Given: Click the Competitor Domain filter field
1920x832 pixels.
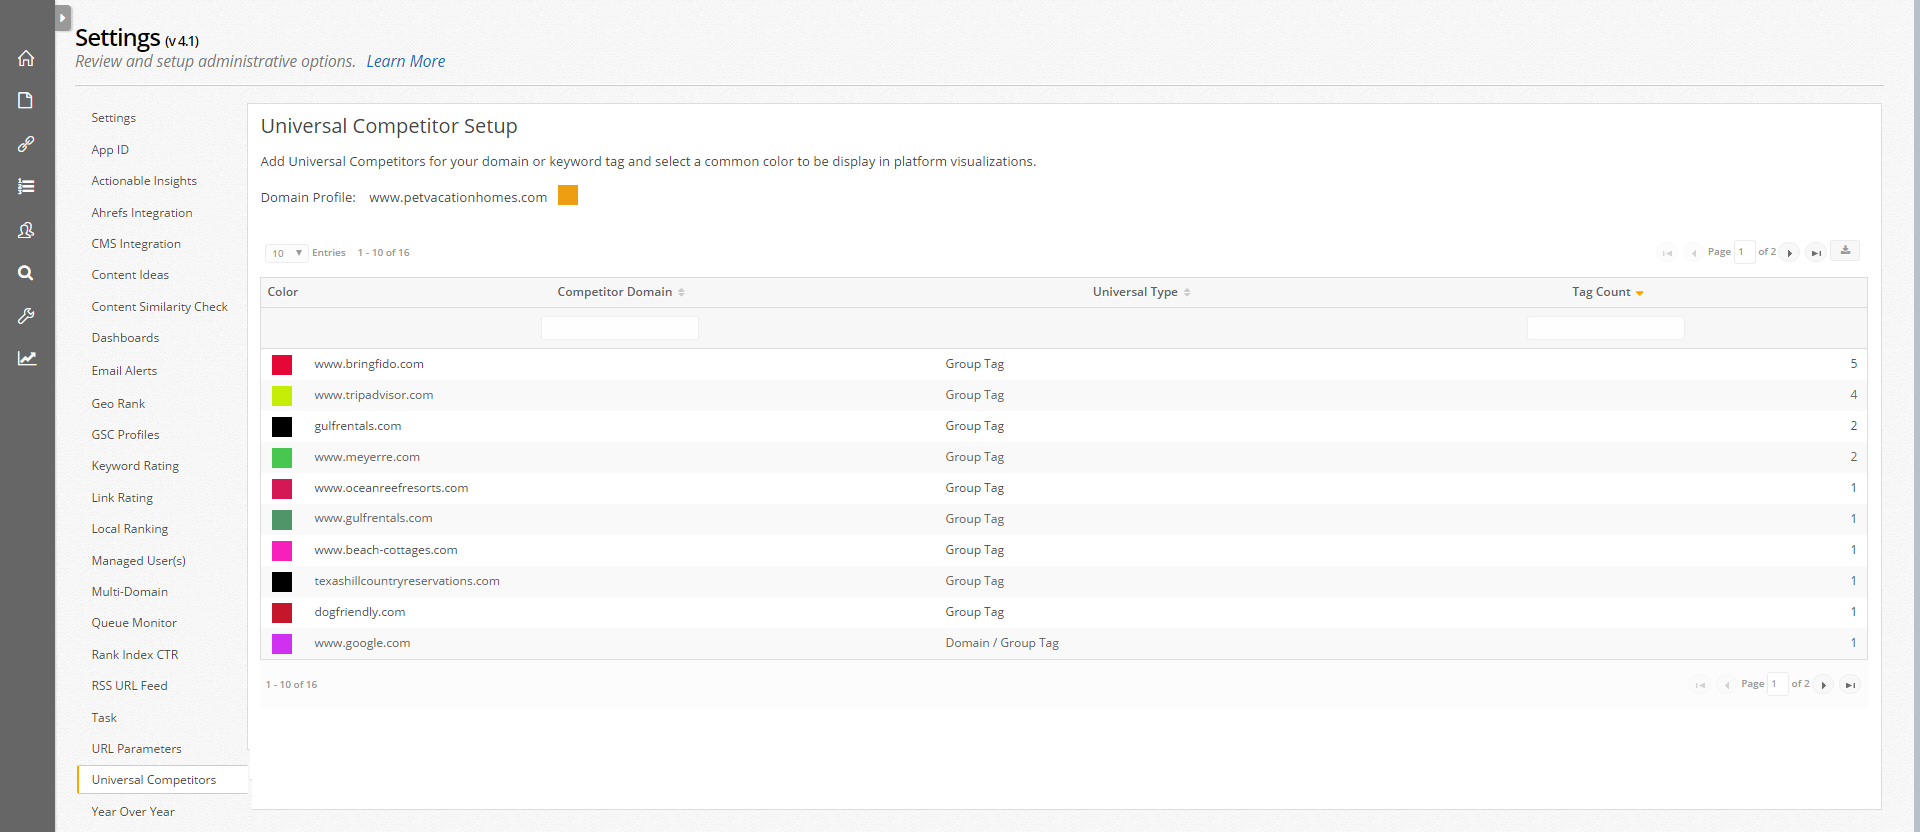Looking at the screenshot, I should point(620,328).
